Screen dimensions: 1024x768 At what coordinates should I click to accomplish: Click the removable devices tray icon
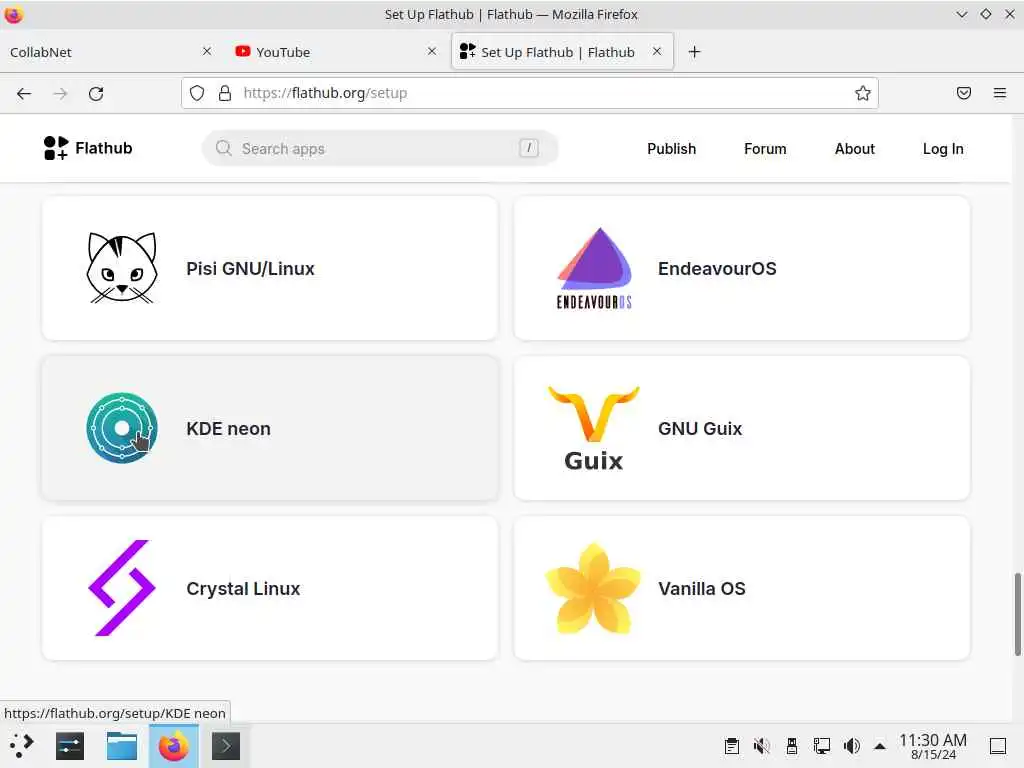(x=792, y=746)
